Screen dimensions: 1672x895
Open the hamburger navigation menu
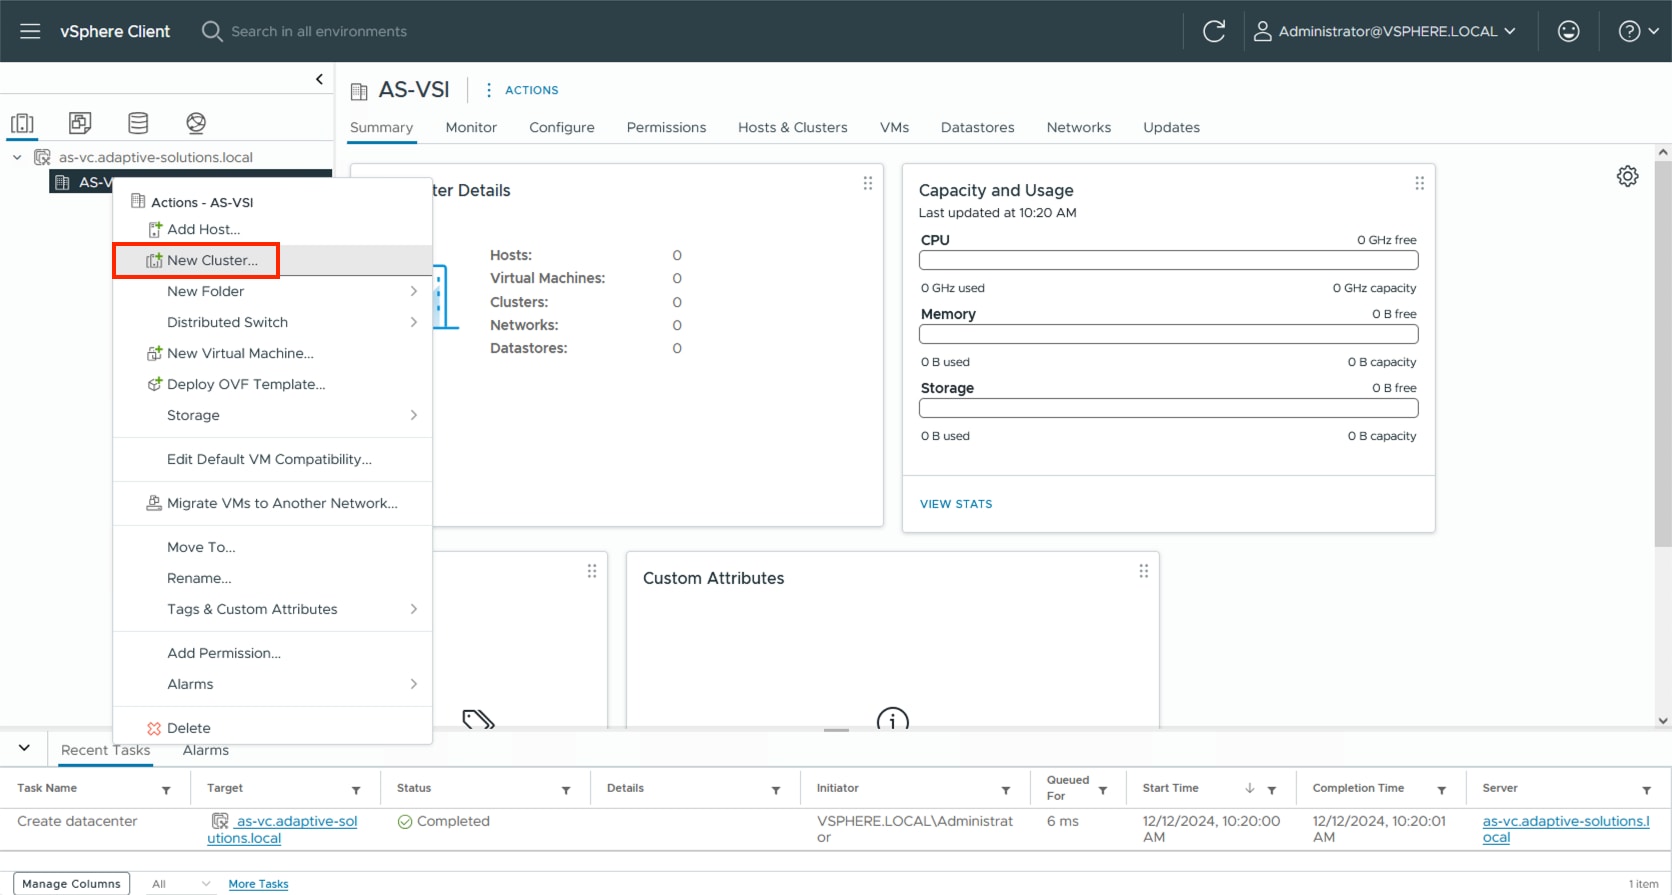[30, 31]
